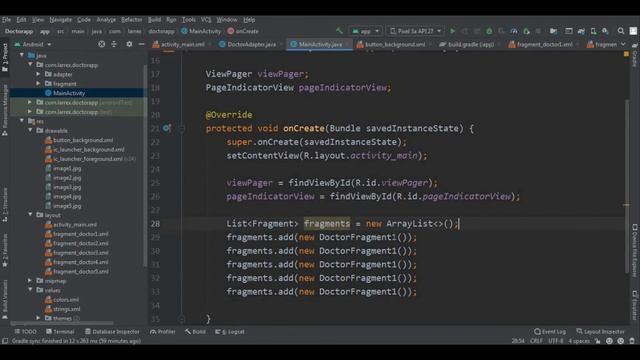
Task: Fold the onCreate method on line 21
Action: (x=182, y=129)
